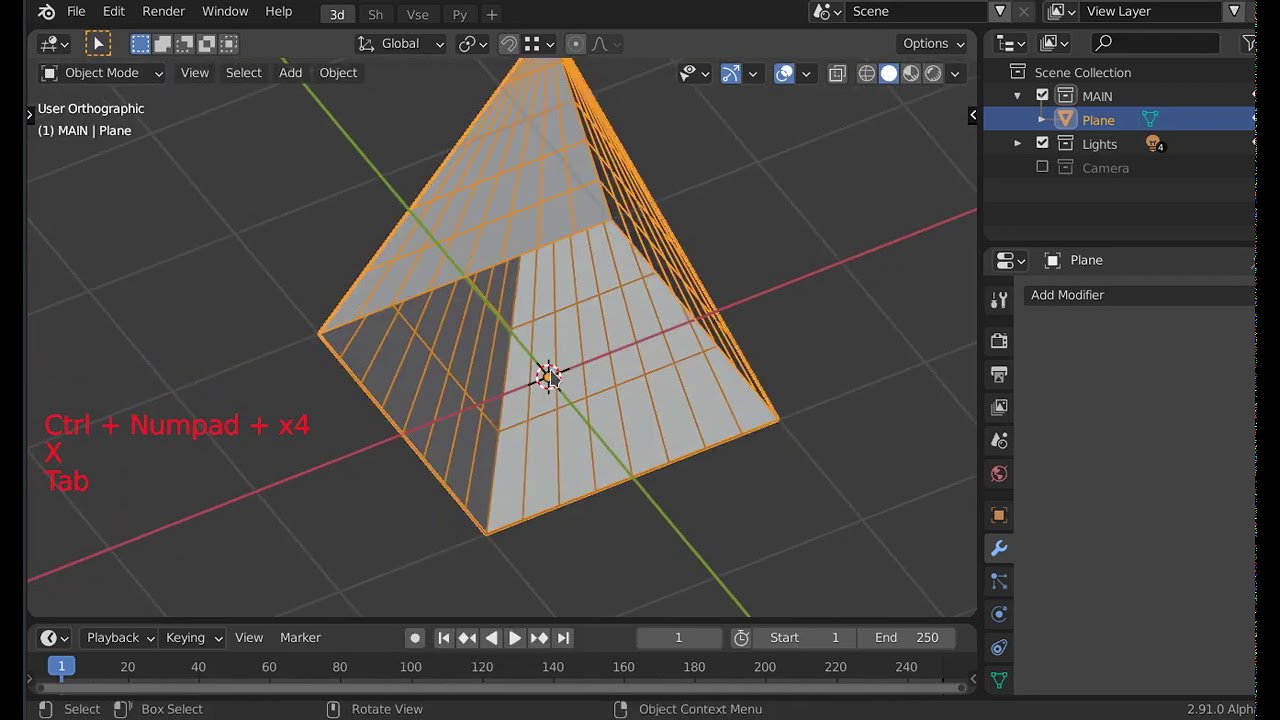
Task: Choose the set-new-selection mode icon
Action: (140, 44)
